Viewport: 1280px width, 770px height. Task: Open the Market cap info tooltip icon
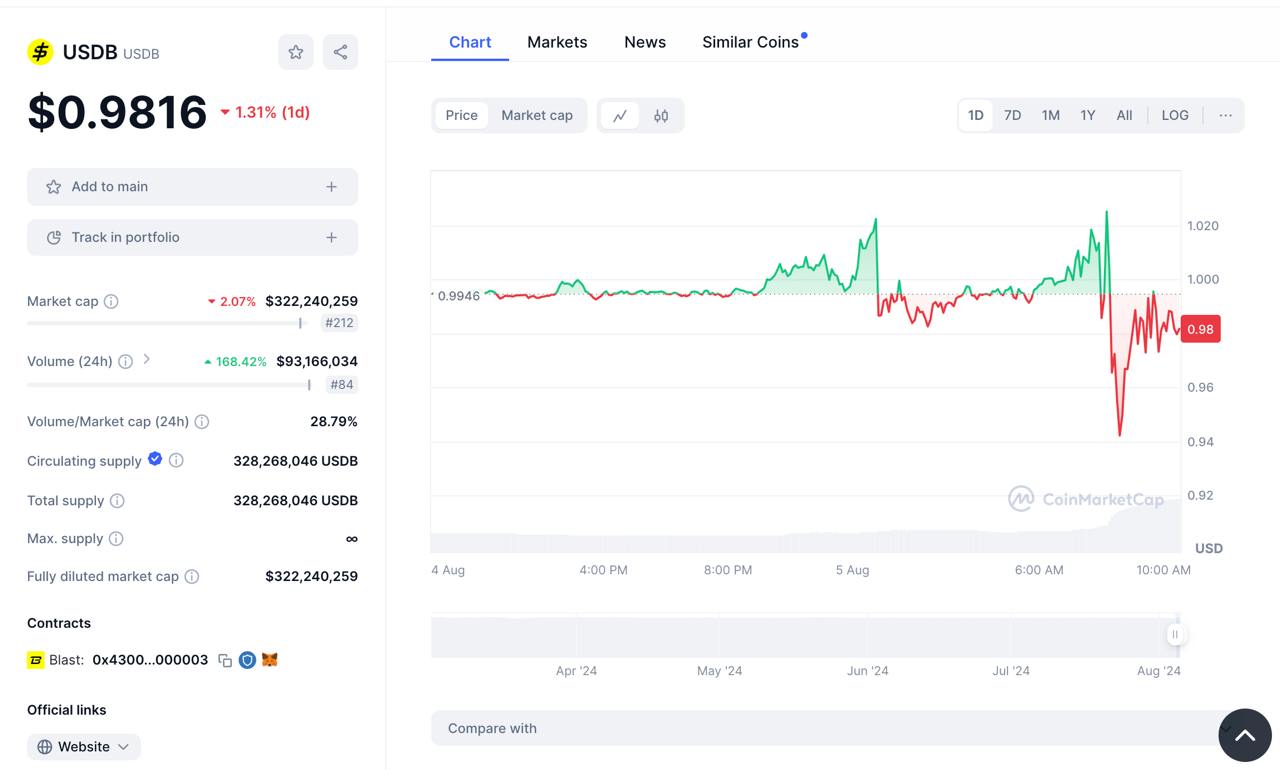[111, 301]
